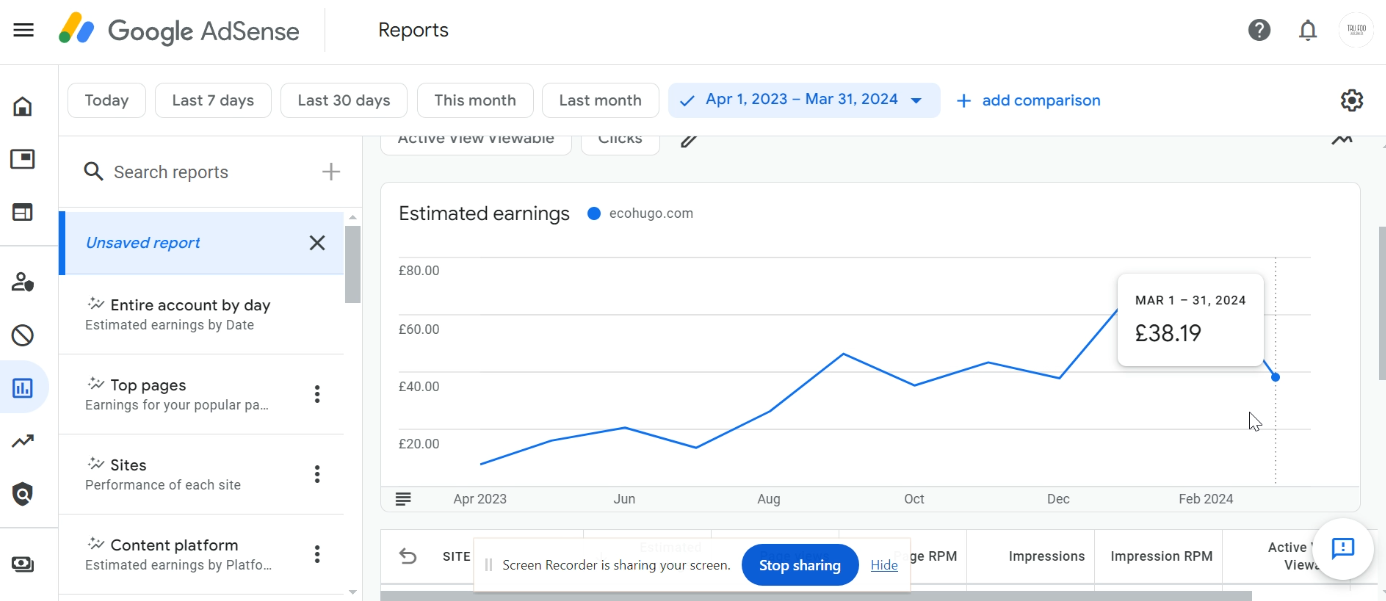The height and width of the screenshot is (601, 1386).
Task: Open options menu for Sites report
Action: tap(317, 474)
